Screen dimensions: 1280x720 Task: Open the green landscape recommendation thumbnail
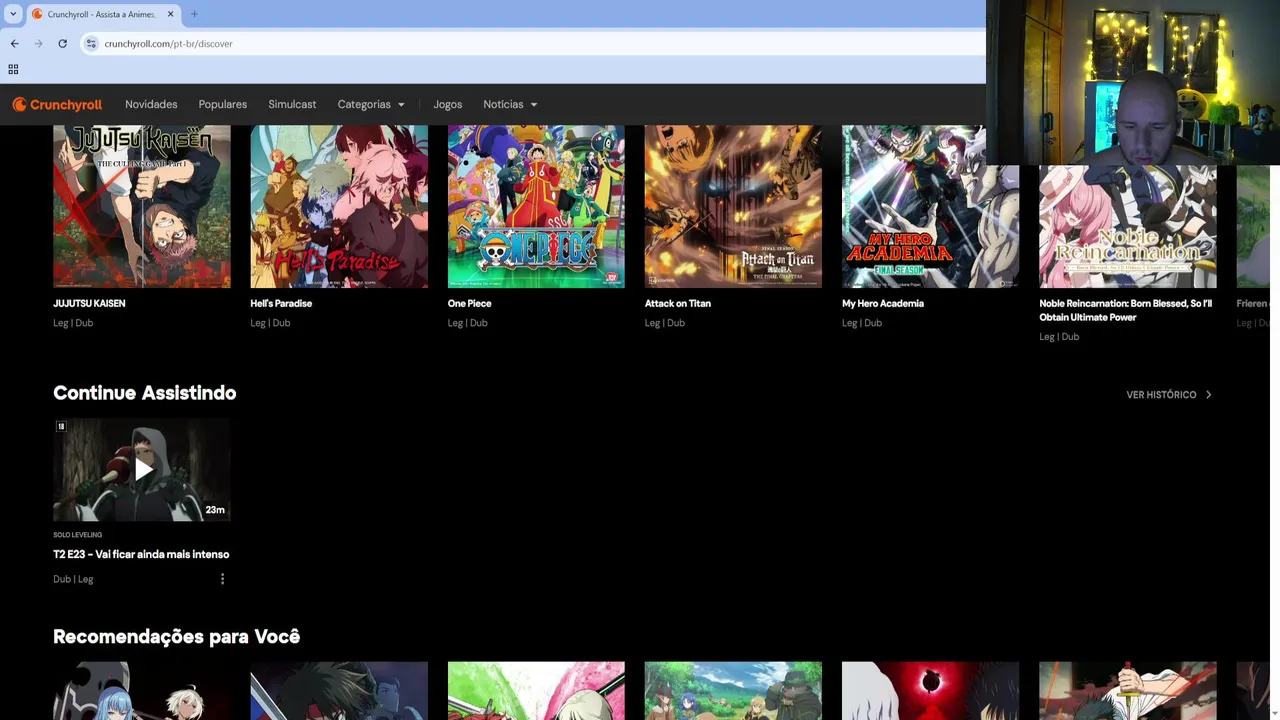click(733, 691)
